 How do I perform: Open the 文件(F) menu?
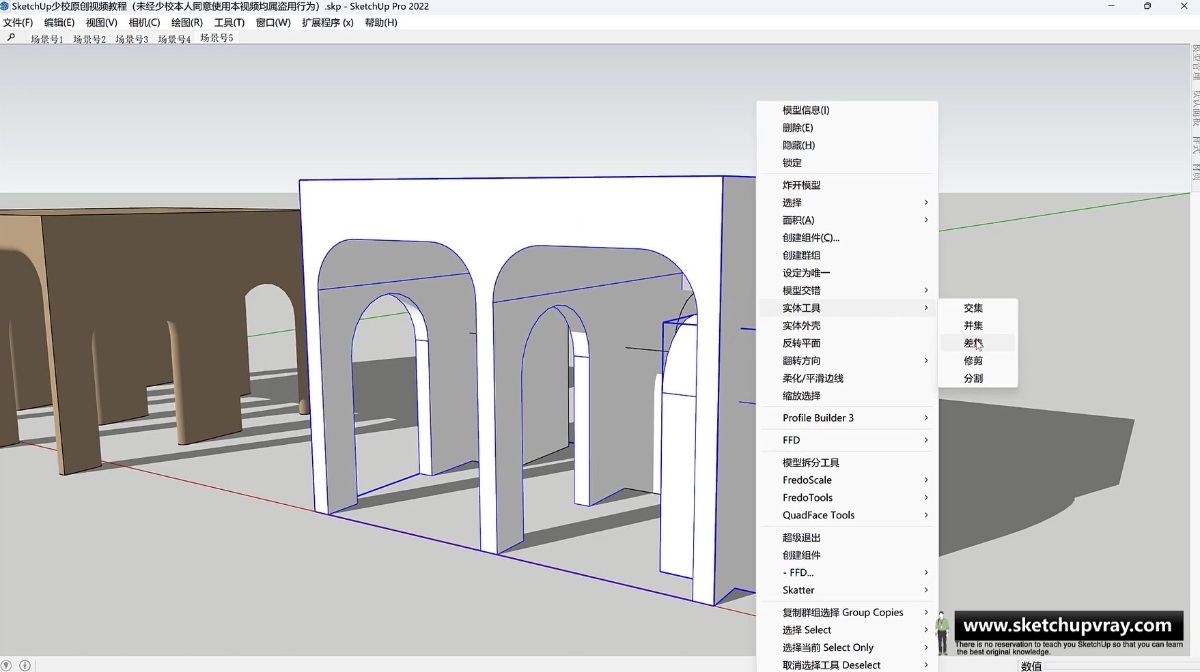coord(18,22)
